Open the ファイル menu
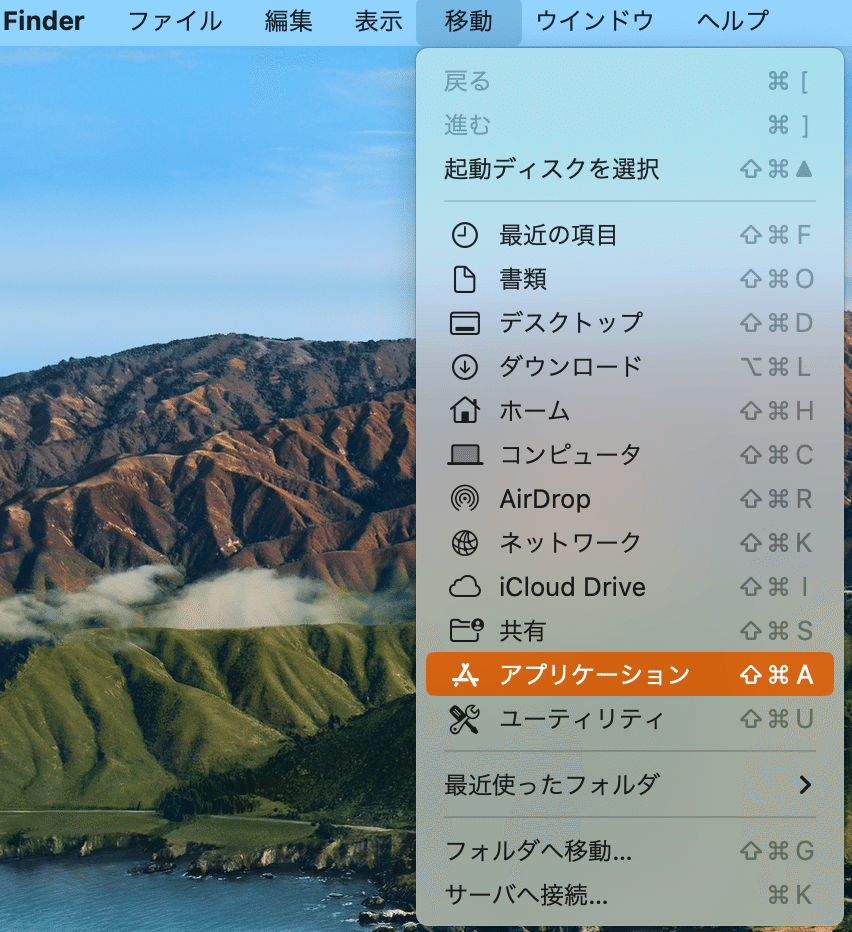Screen dimensions: 852x932 [175, 21]
